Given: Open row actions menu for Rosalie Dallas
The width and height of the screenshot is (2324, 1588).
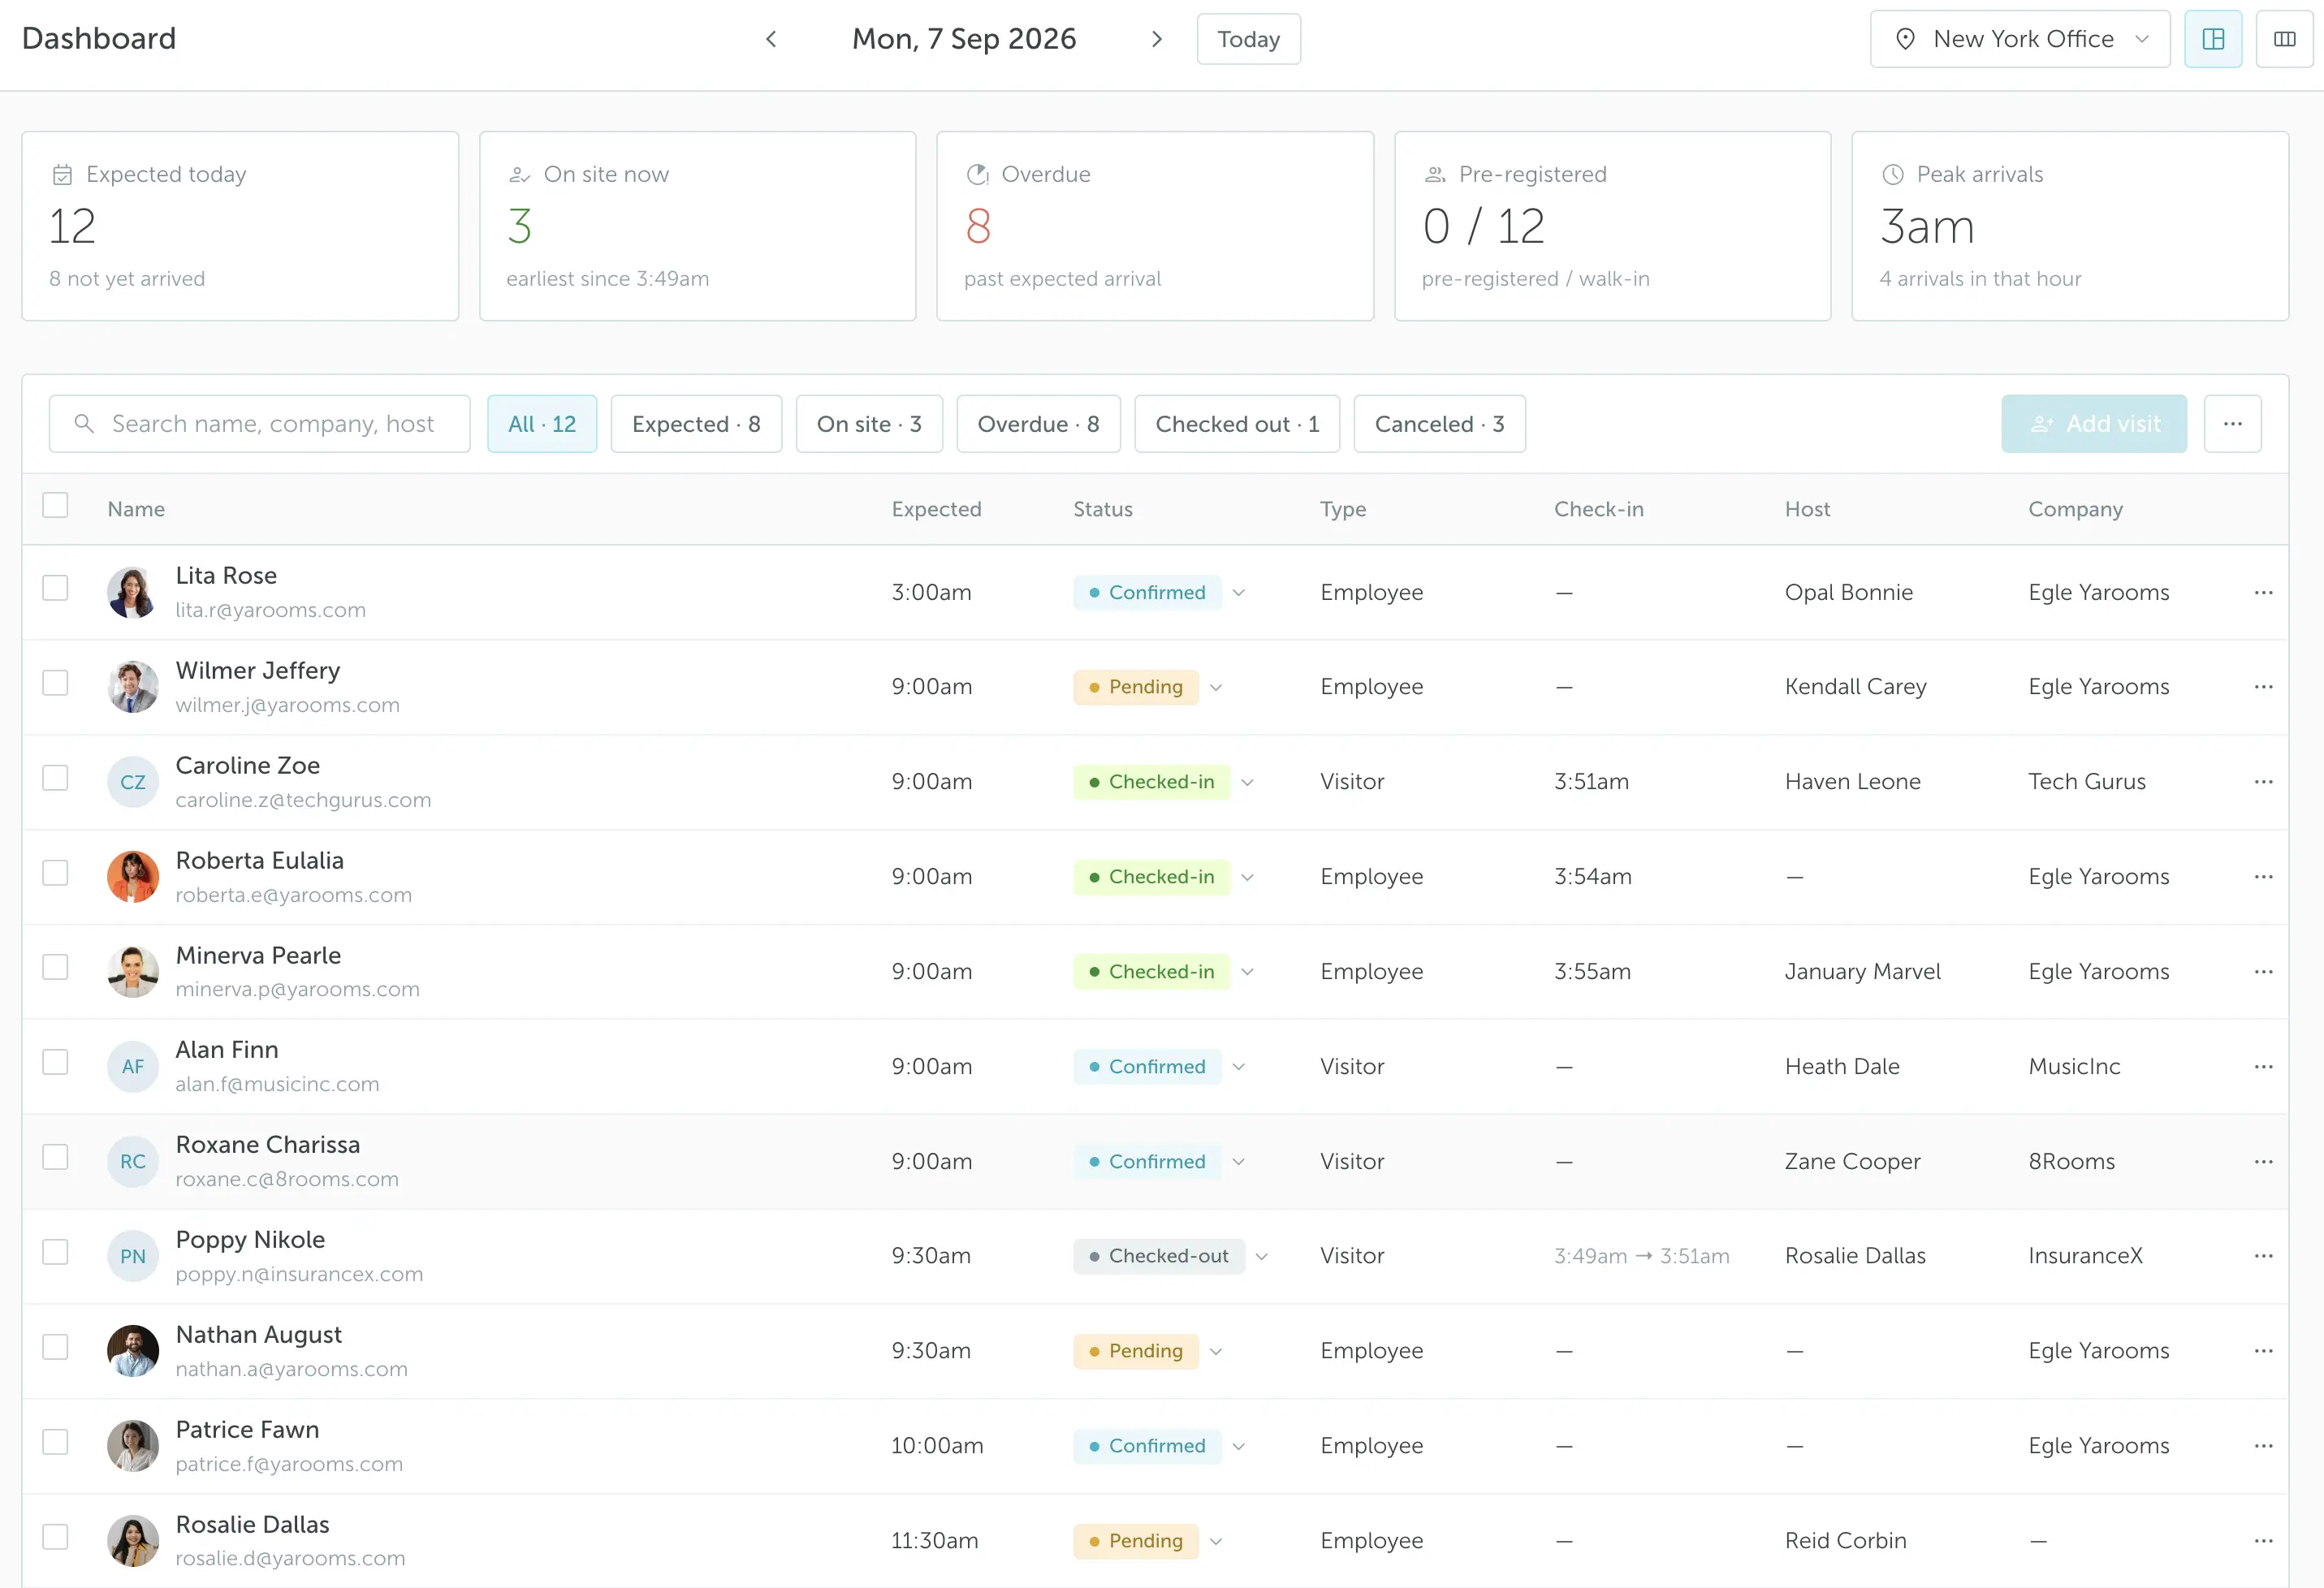Looking at the screenshot, I should 2264,1541.
